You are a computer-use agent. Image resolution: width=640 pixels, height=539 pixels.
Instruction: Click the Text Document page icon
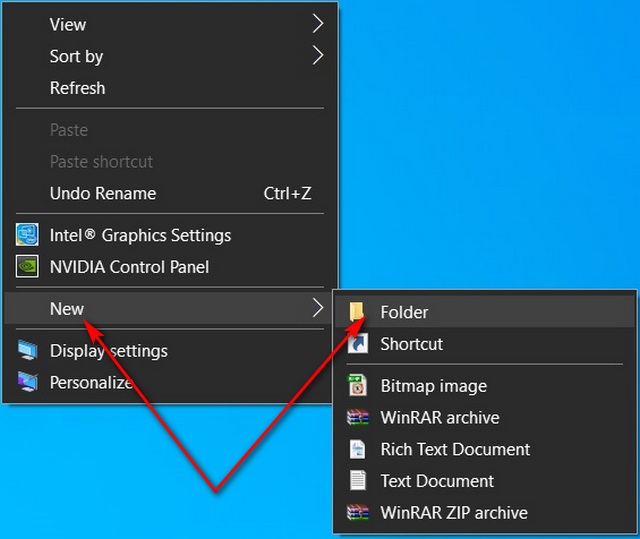coord(358,481)
